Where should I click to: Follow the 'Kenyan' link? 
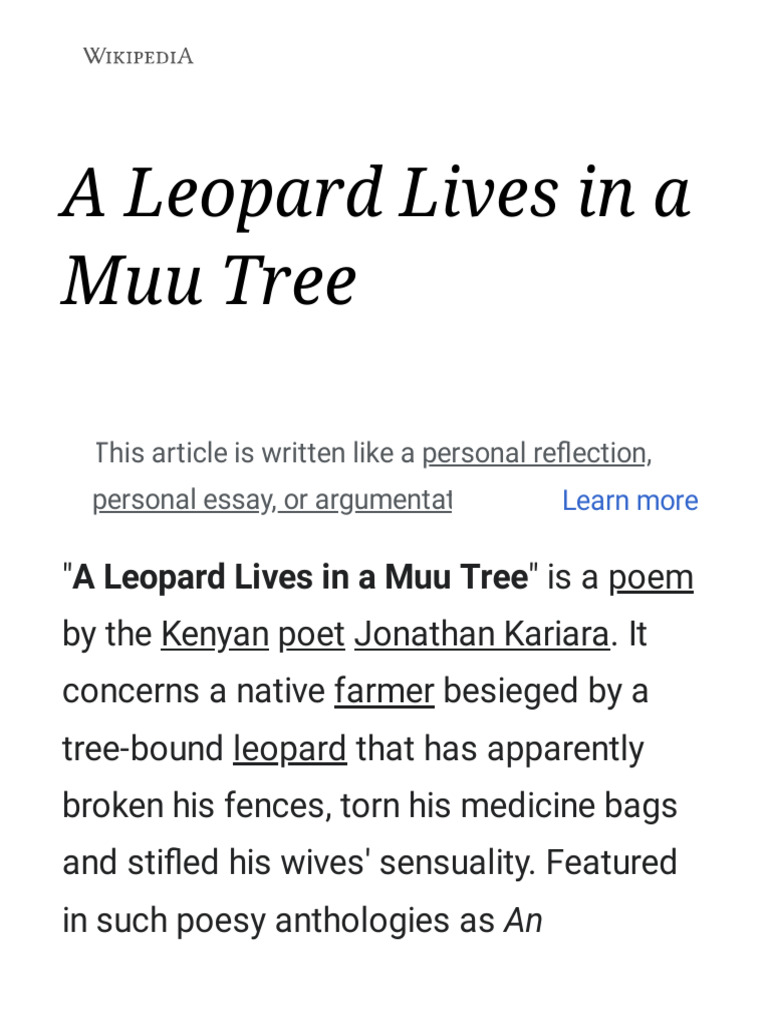pyautogui.click(x=215, y=634)
